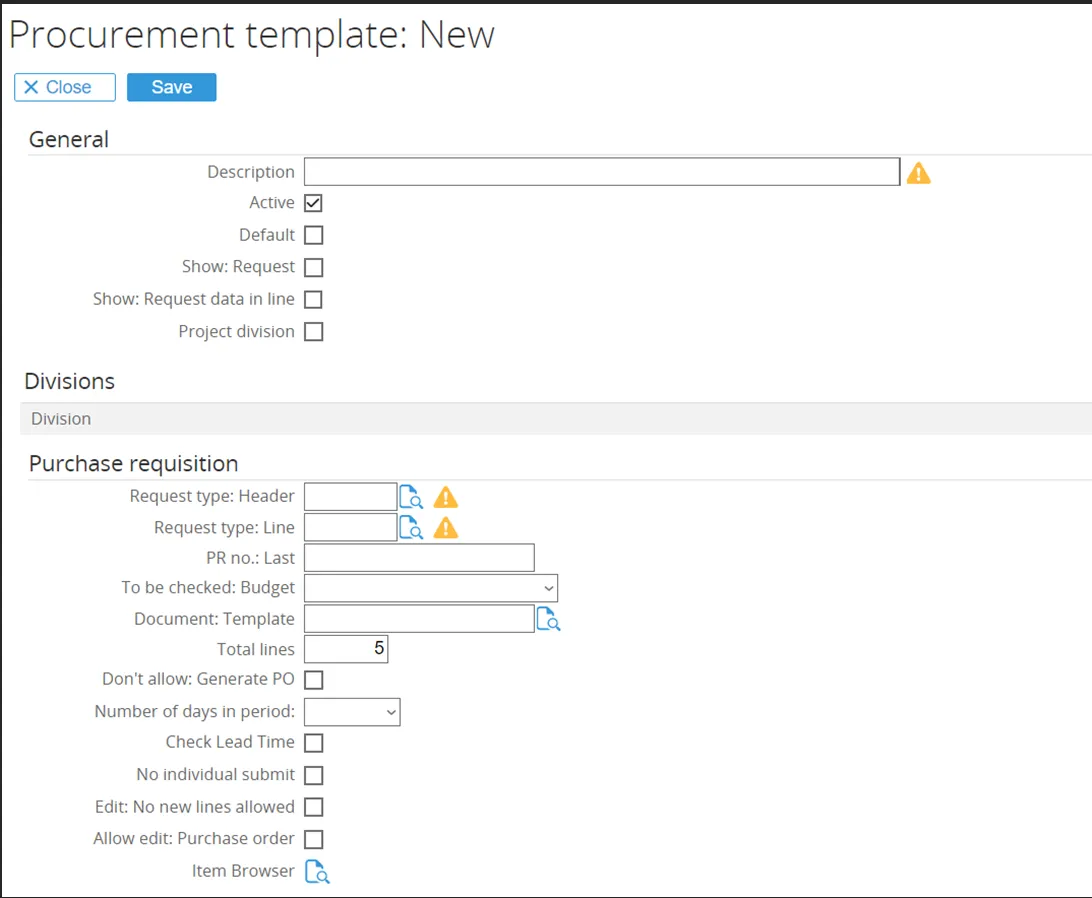The width and height of the screenshot is (1092, 898).
Task: Focus the PR no.: Last input field
Action: pos(419,557)
